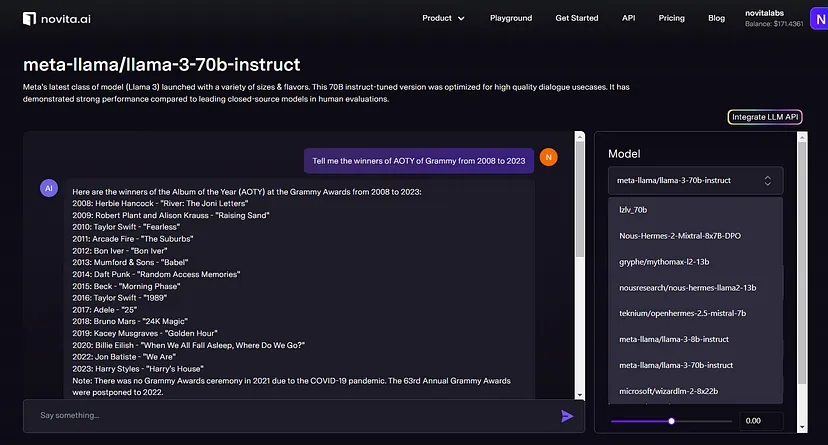Open the Blog link
The width and height of the screenshot is (828, 445).
click(x=716, y=18)
